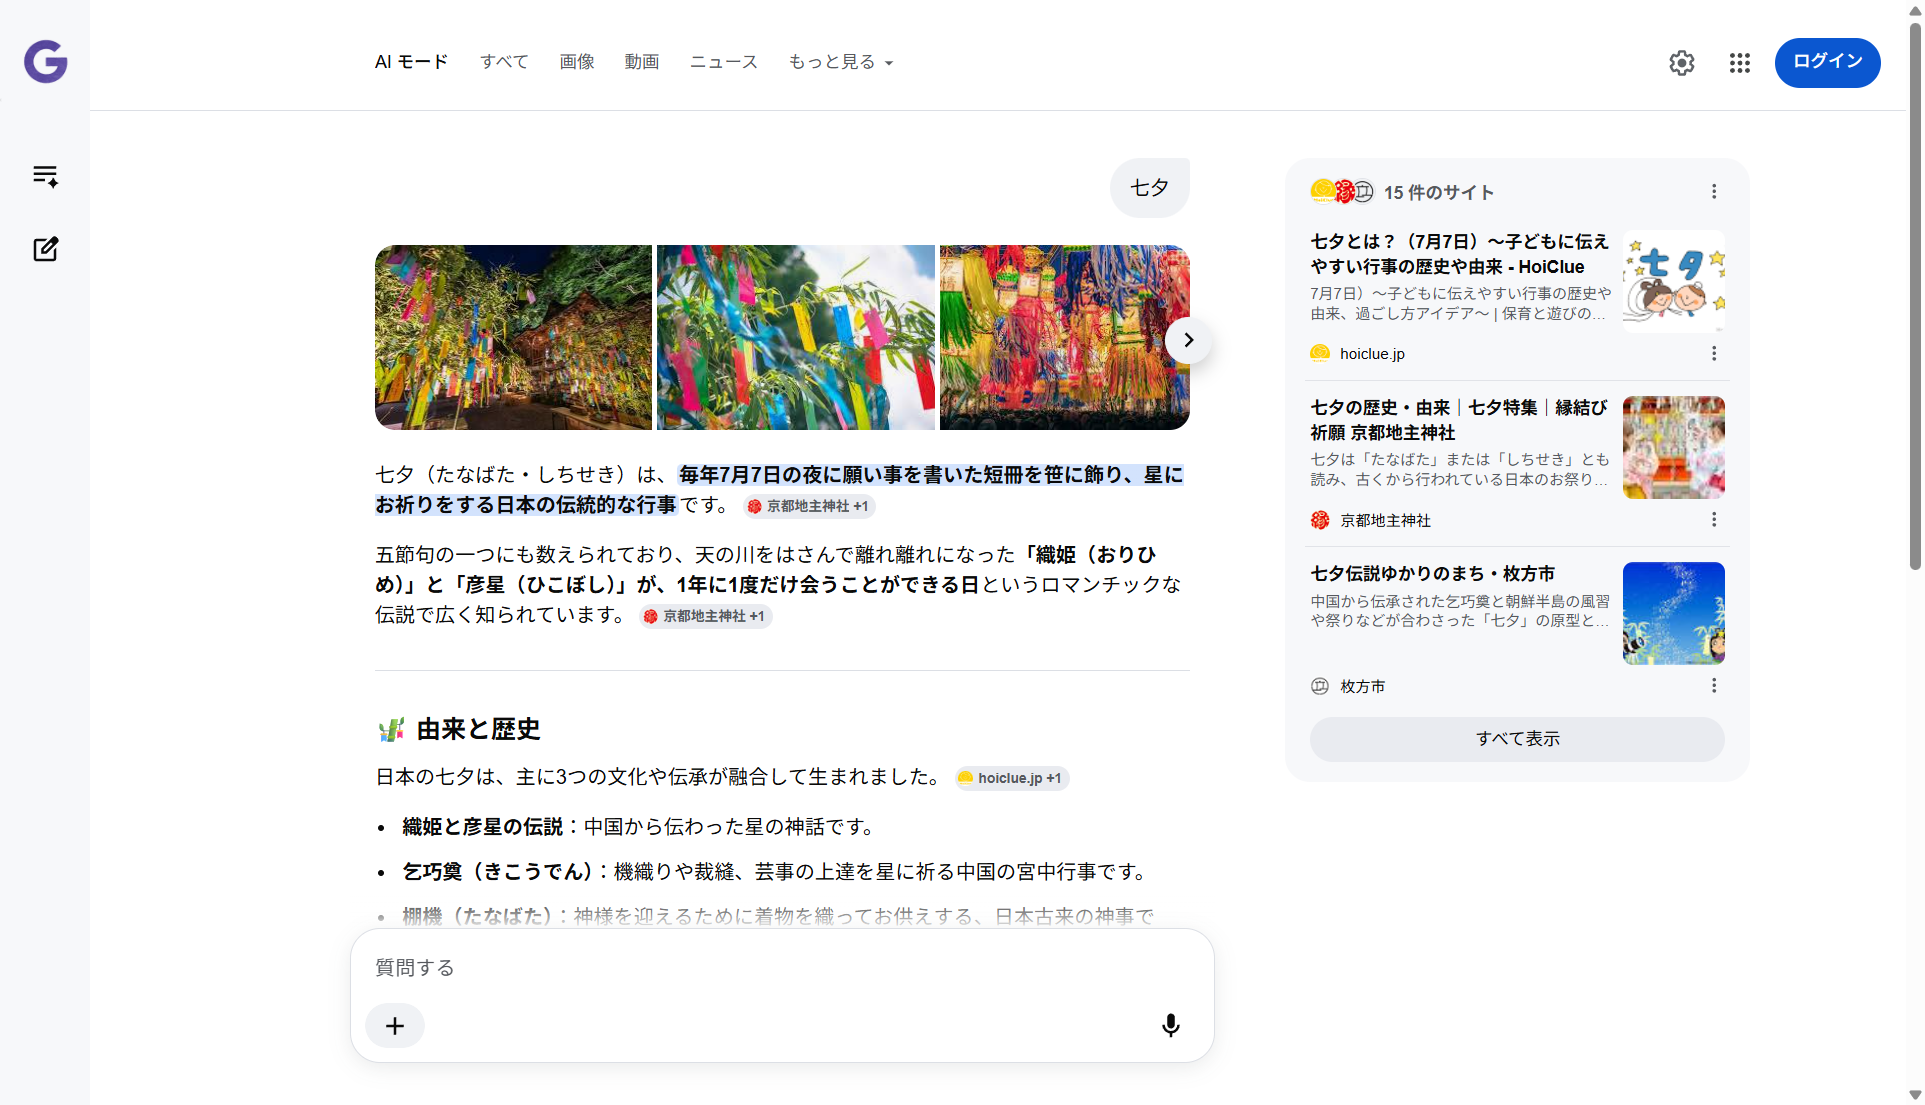Show next images with the carousel arrow

(x=1188, y=340)
